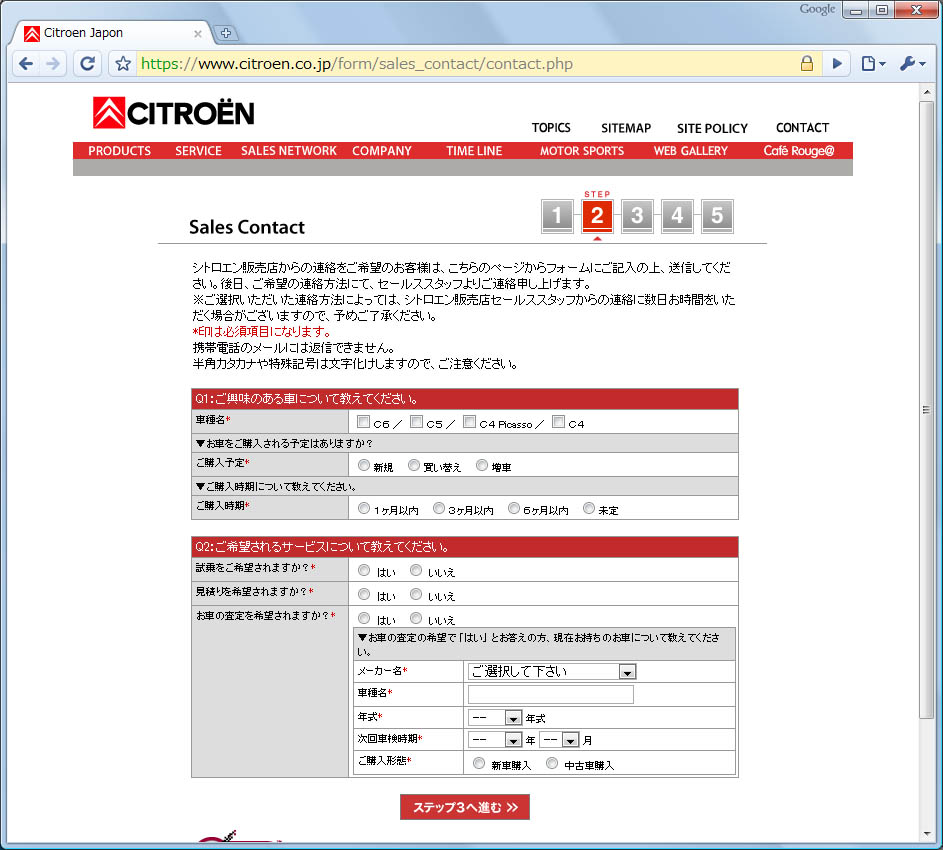Open the メーカー名 maker dropdown
The image size is (943, 850).
click(551, 671)
